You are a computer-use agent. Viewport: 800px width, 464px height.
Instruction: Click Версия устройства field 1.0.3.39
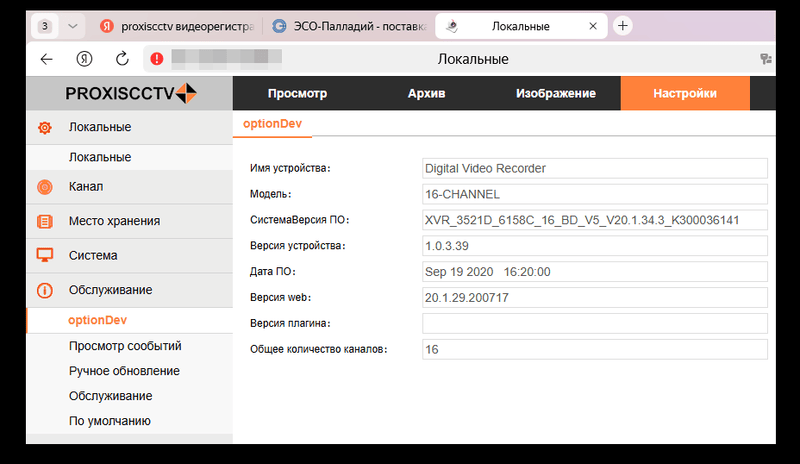coord(595,246)
